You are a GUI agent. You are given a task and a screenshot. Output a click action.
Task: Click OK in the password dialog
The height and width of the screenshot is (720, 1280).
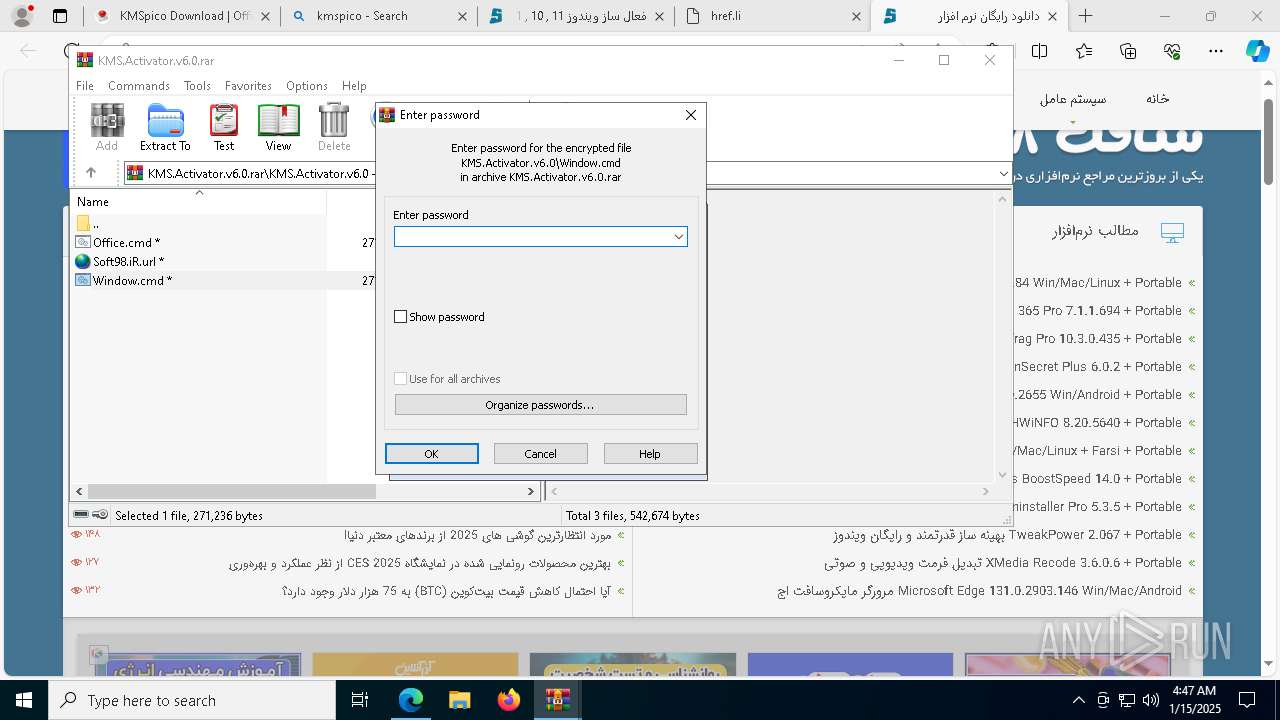431,454
